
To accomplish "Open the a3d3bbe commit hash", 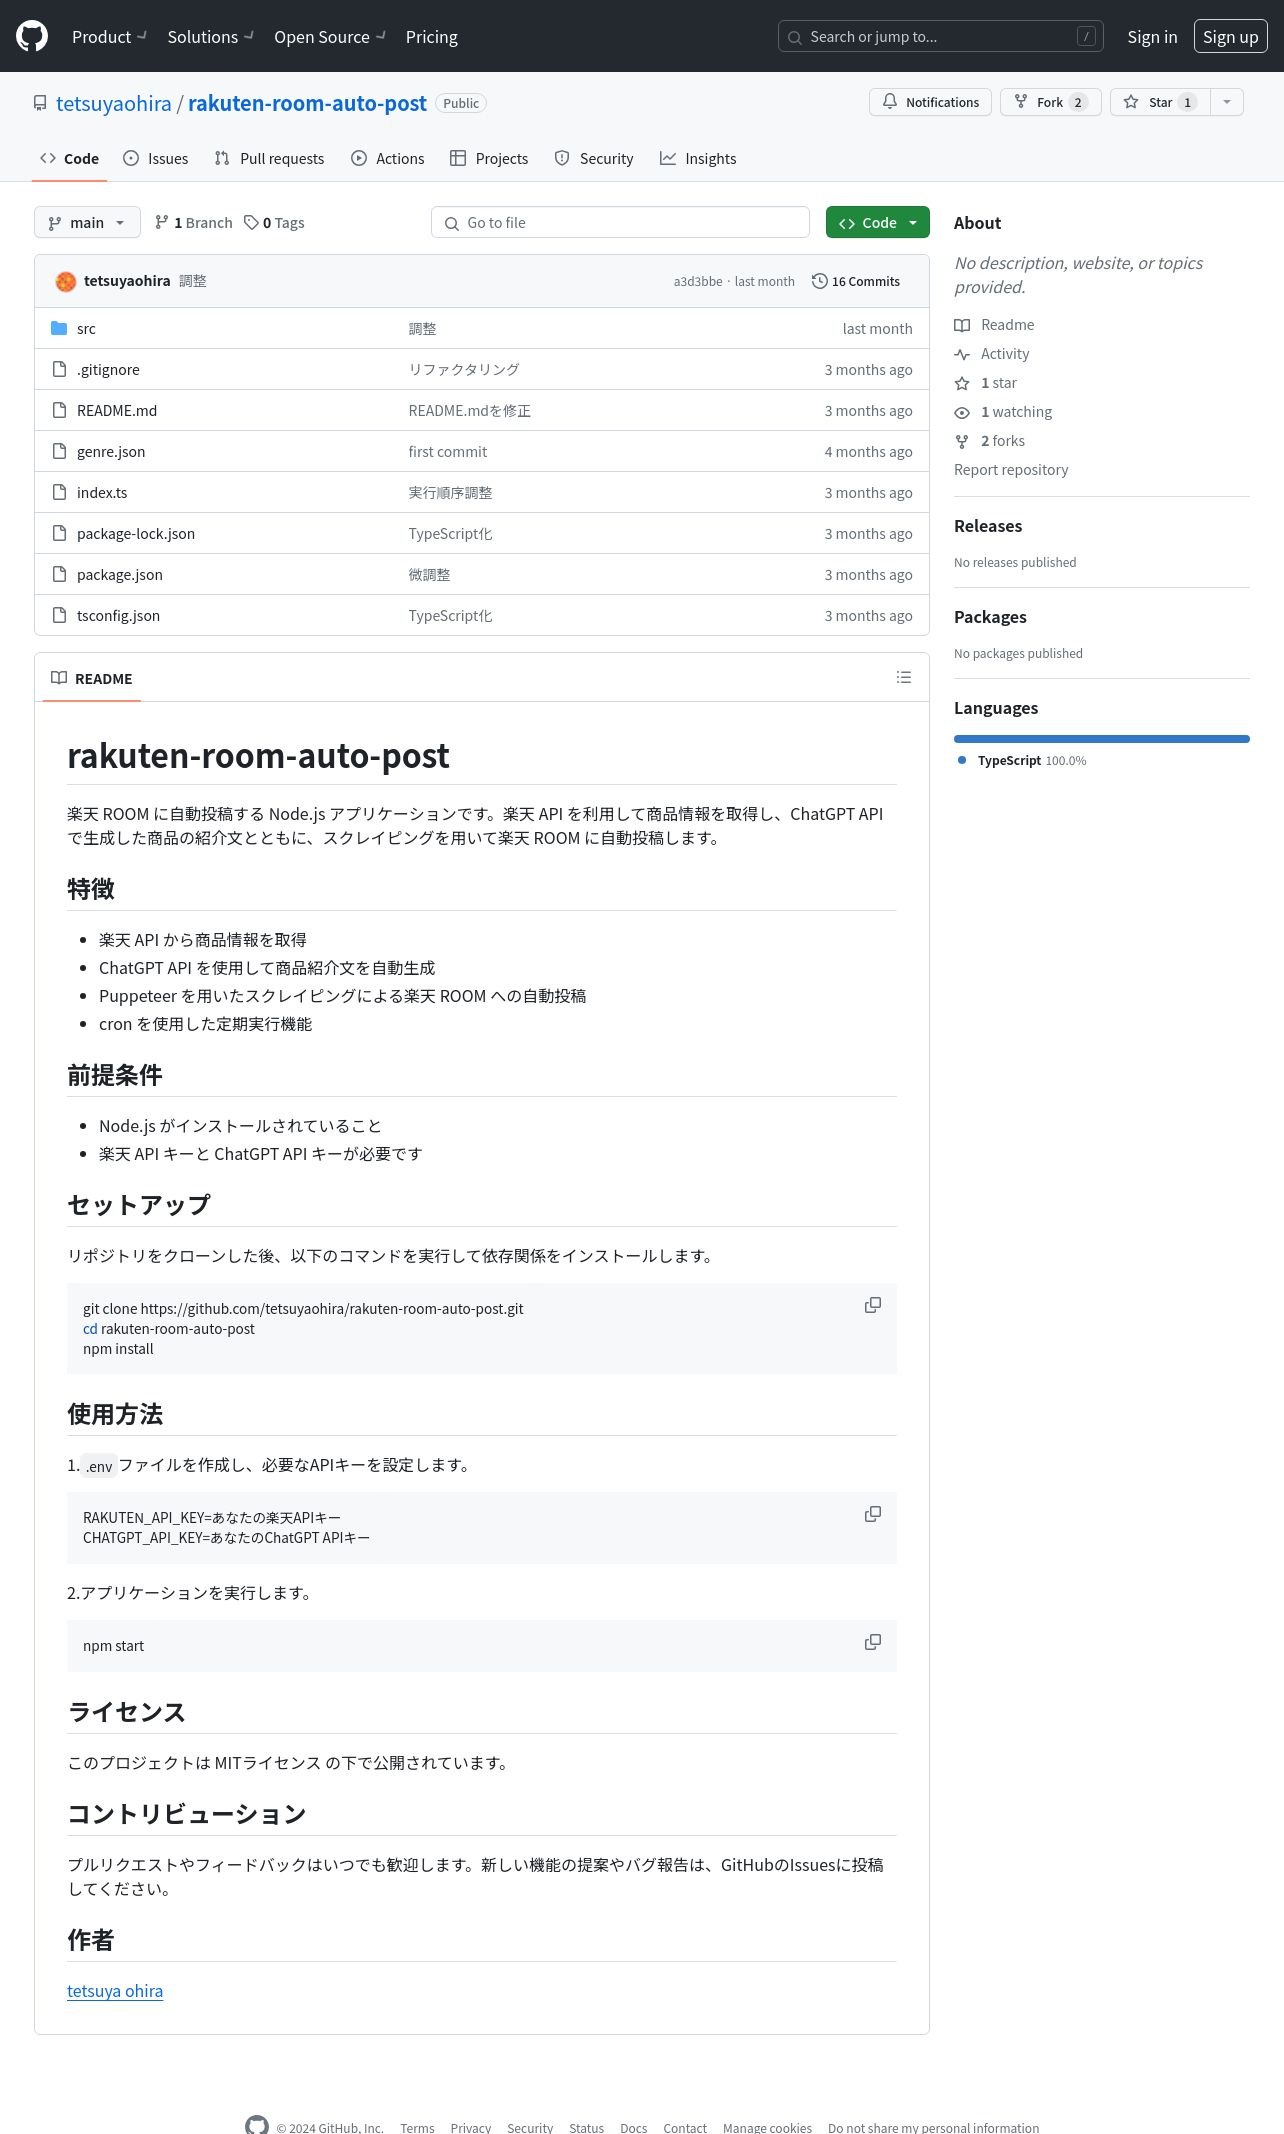I will pos(698,281).
